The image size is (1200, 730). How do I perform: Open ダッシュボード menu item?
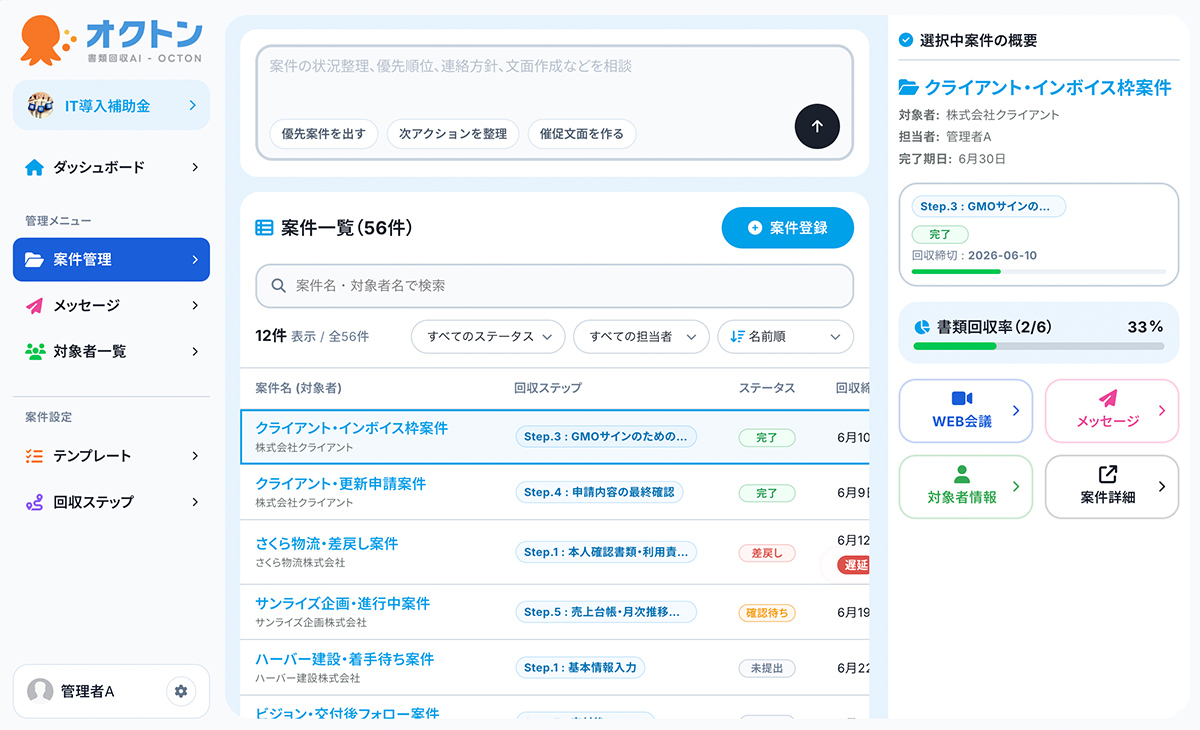point(111,168)
